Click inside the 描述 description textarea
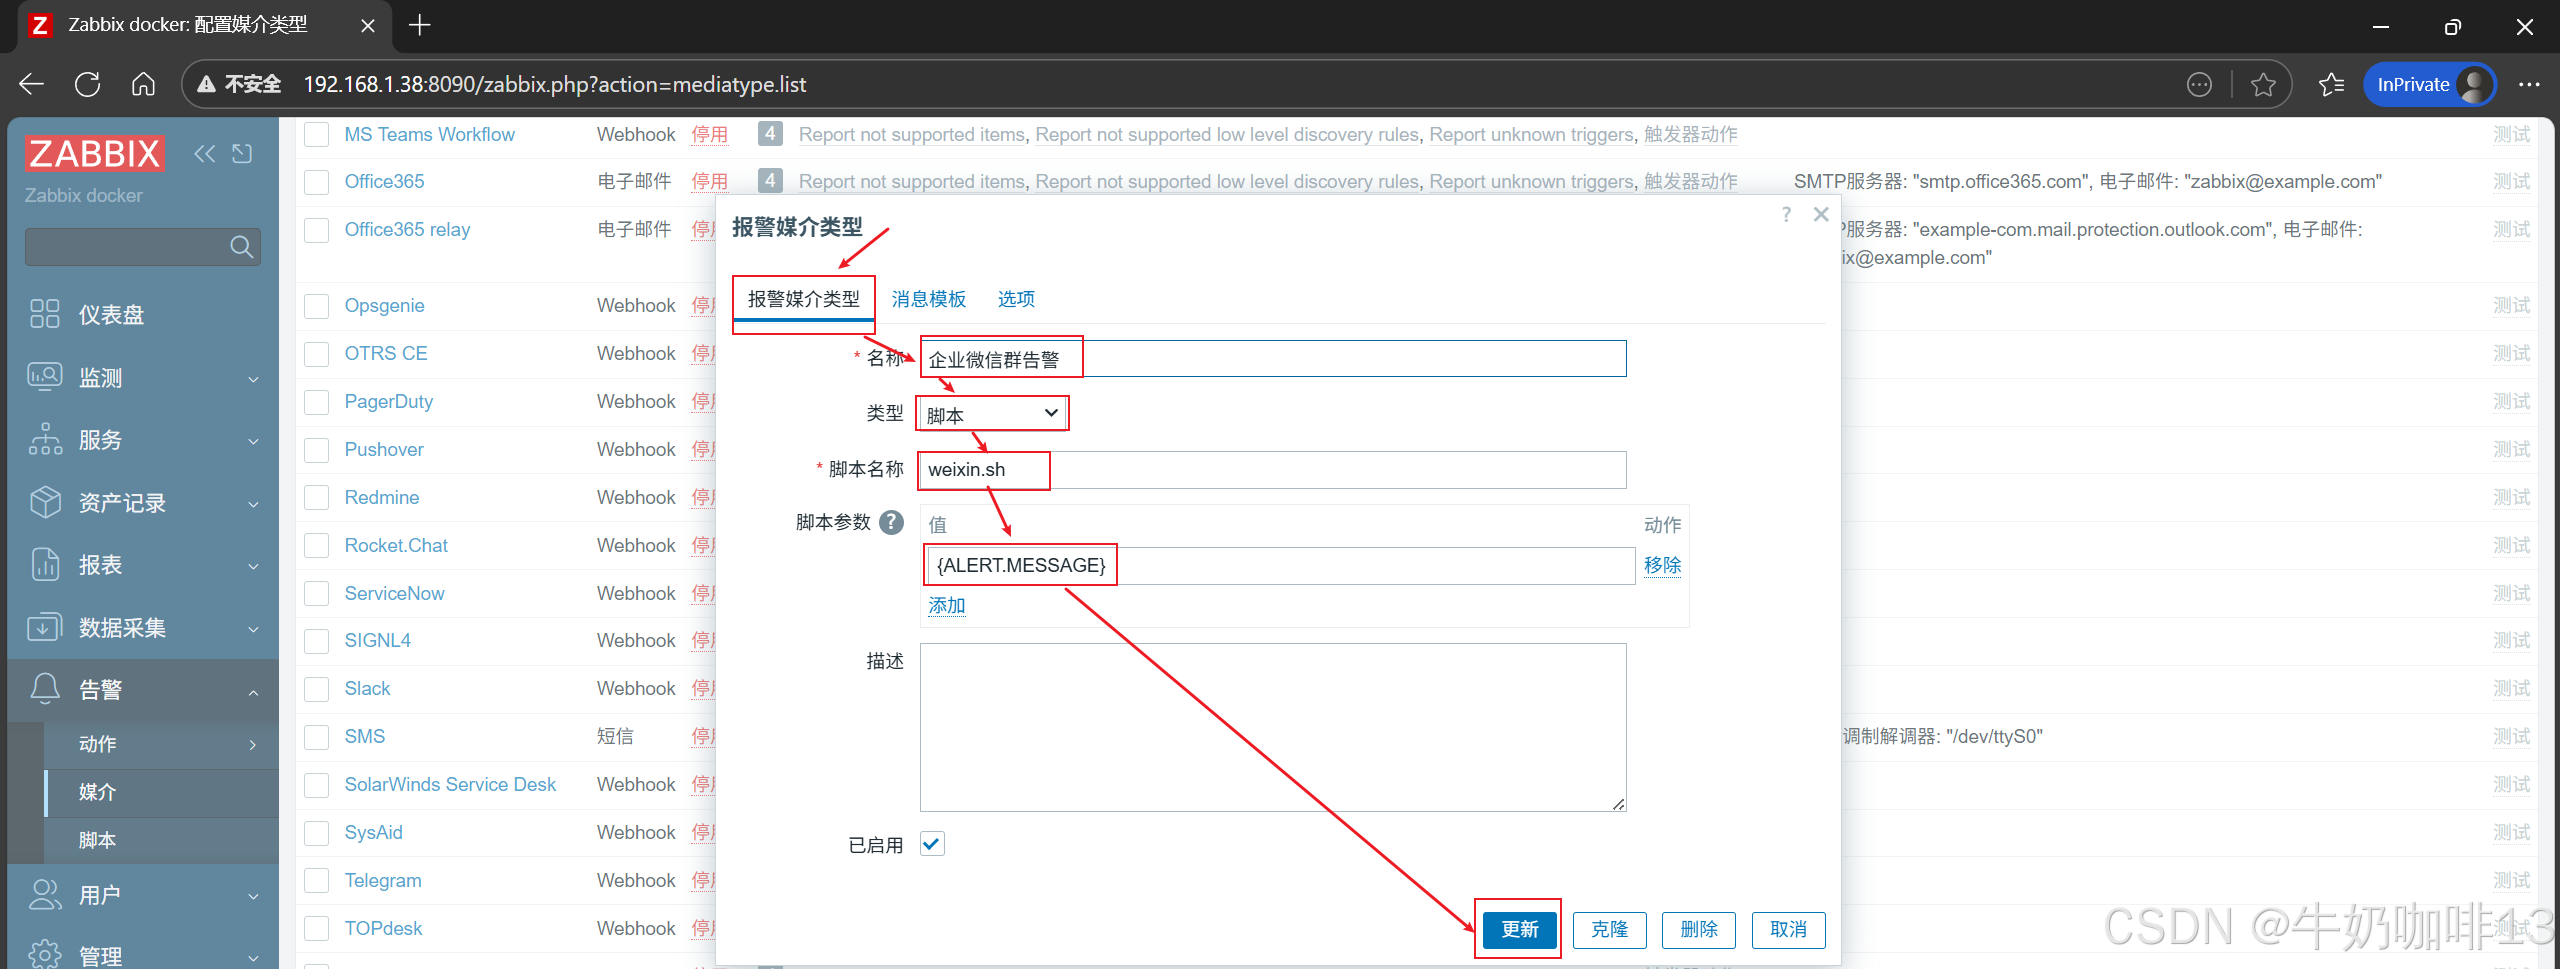 click(x=1273, y=727)
